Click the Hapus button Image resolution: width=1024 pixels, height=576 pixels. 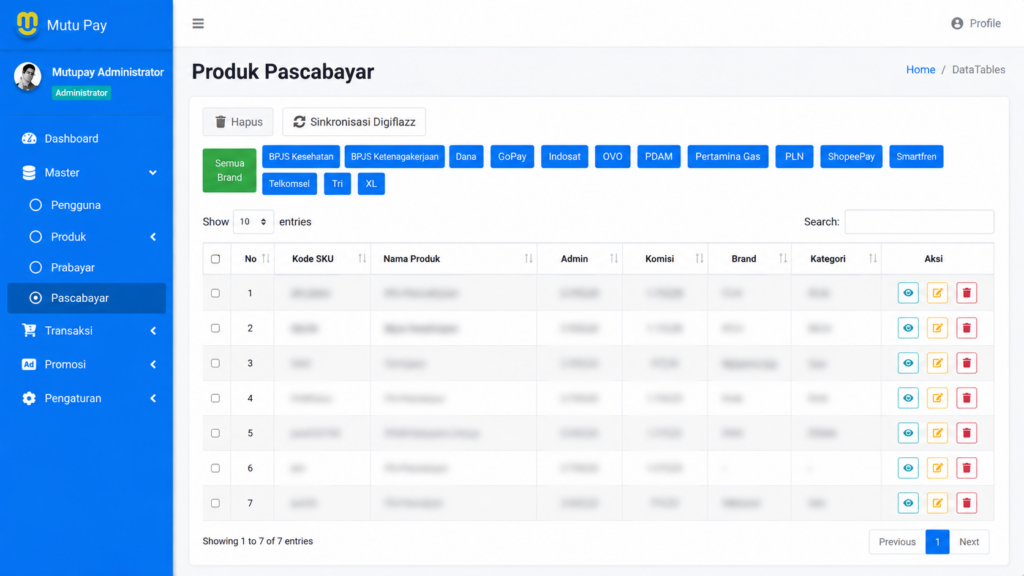(238, 122)
